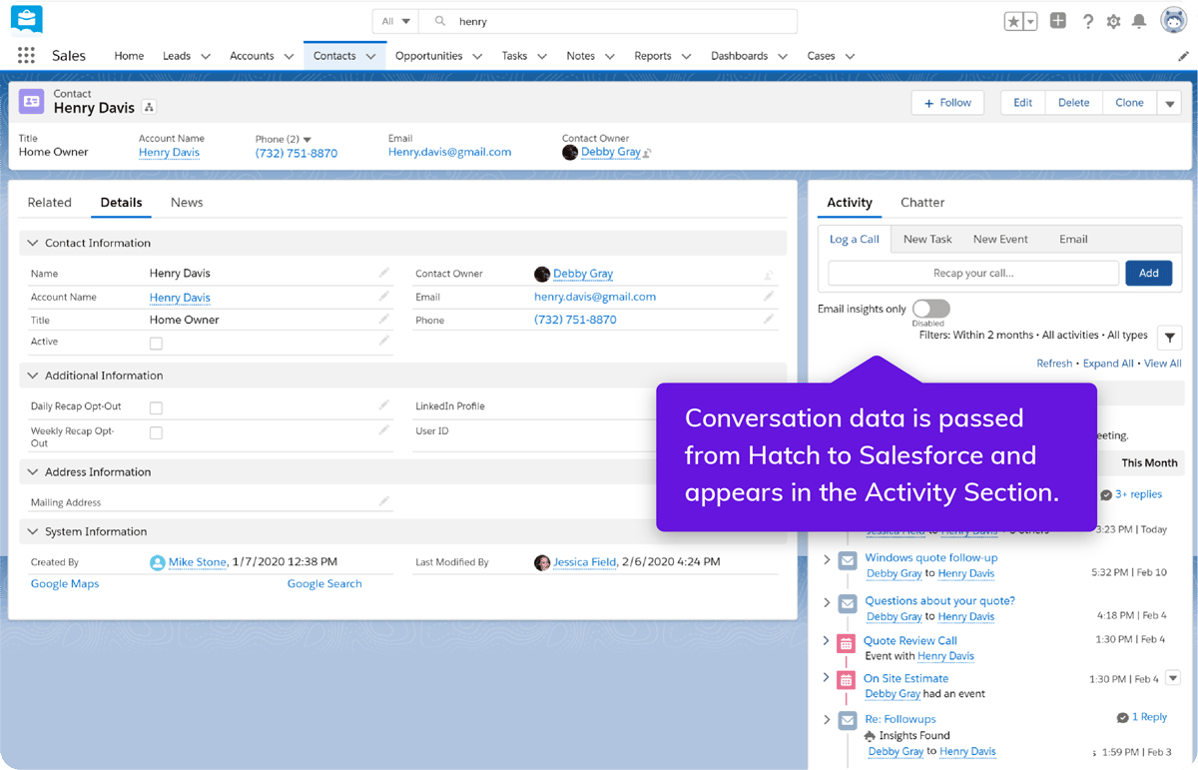Open the Opportunities tab in the navigation bar
This screenshot has height=770, width=1198.
point(430,55)
